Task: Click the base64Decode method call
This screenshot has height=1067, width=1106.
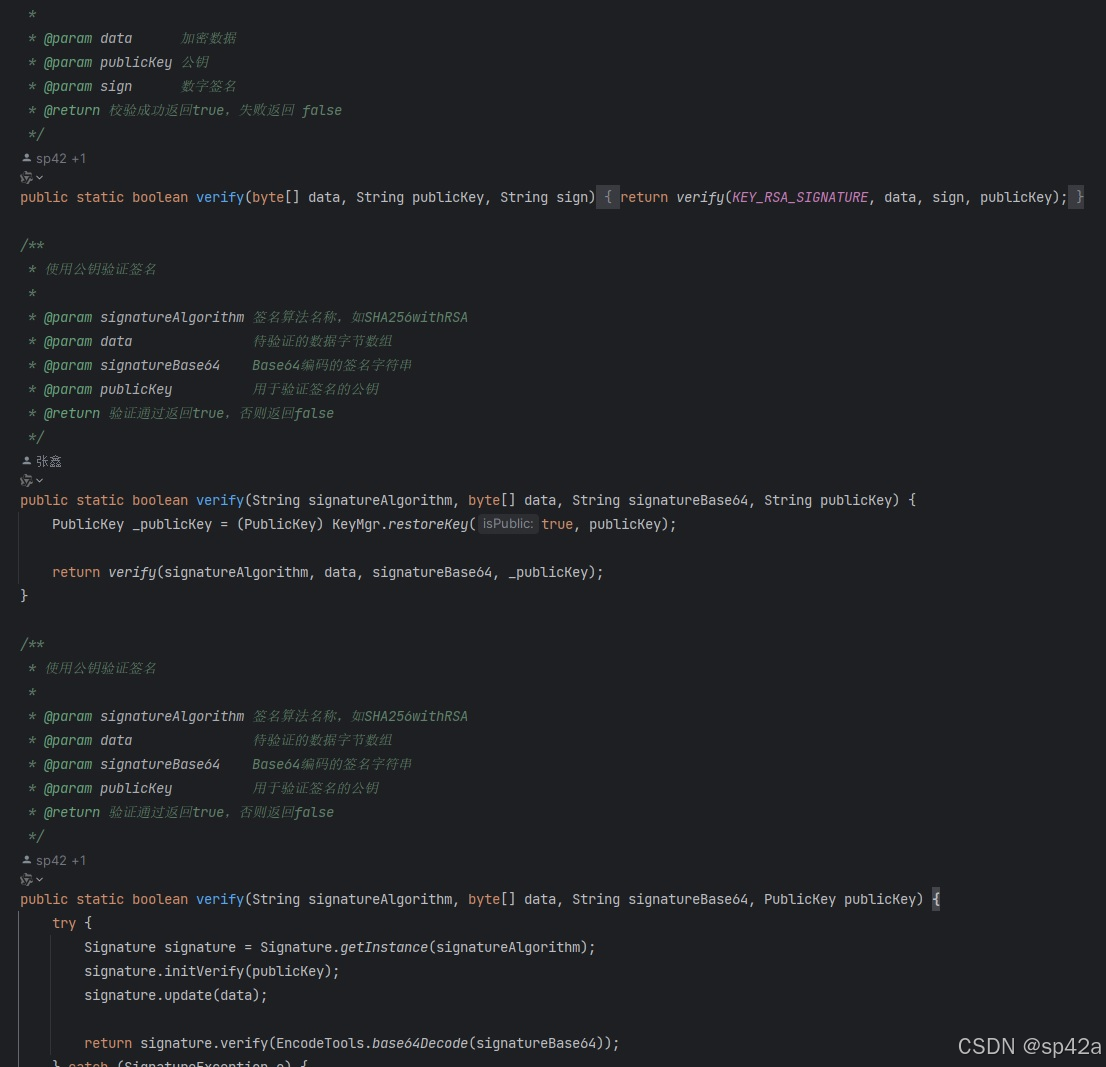Action: click(420, 1044)
